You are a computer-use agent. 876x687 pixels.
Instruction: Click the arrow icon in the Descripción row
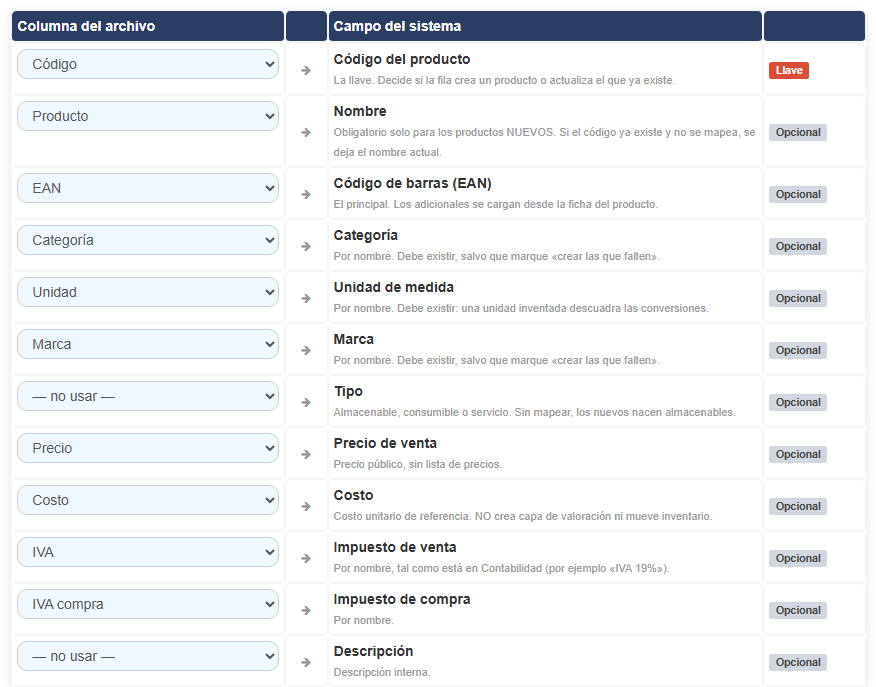point(306,662)
